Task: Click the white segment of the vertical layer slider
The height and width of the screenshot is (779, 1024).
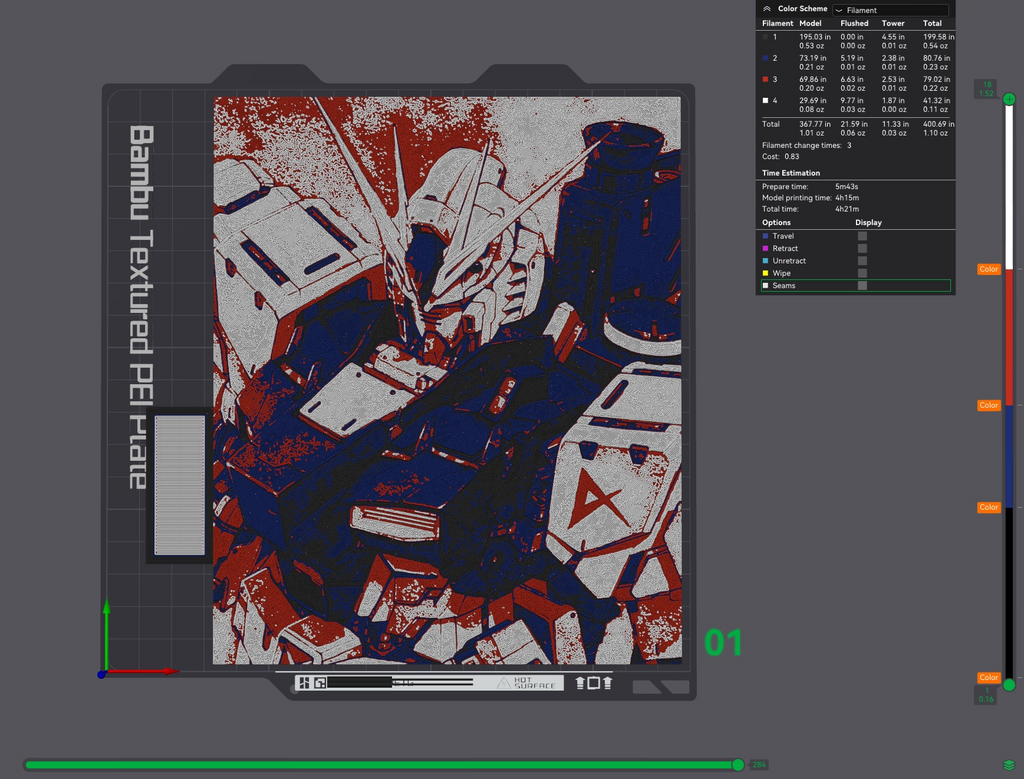Action: click(1009, 187)
